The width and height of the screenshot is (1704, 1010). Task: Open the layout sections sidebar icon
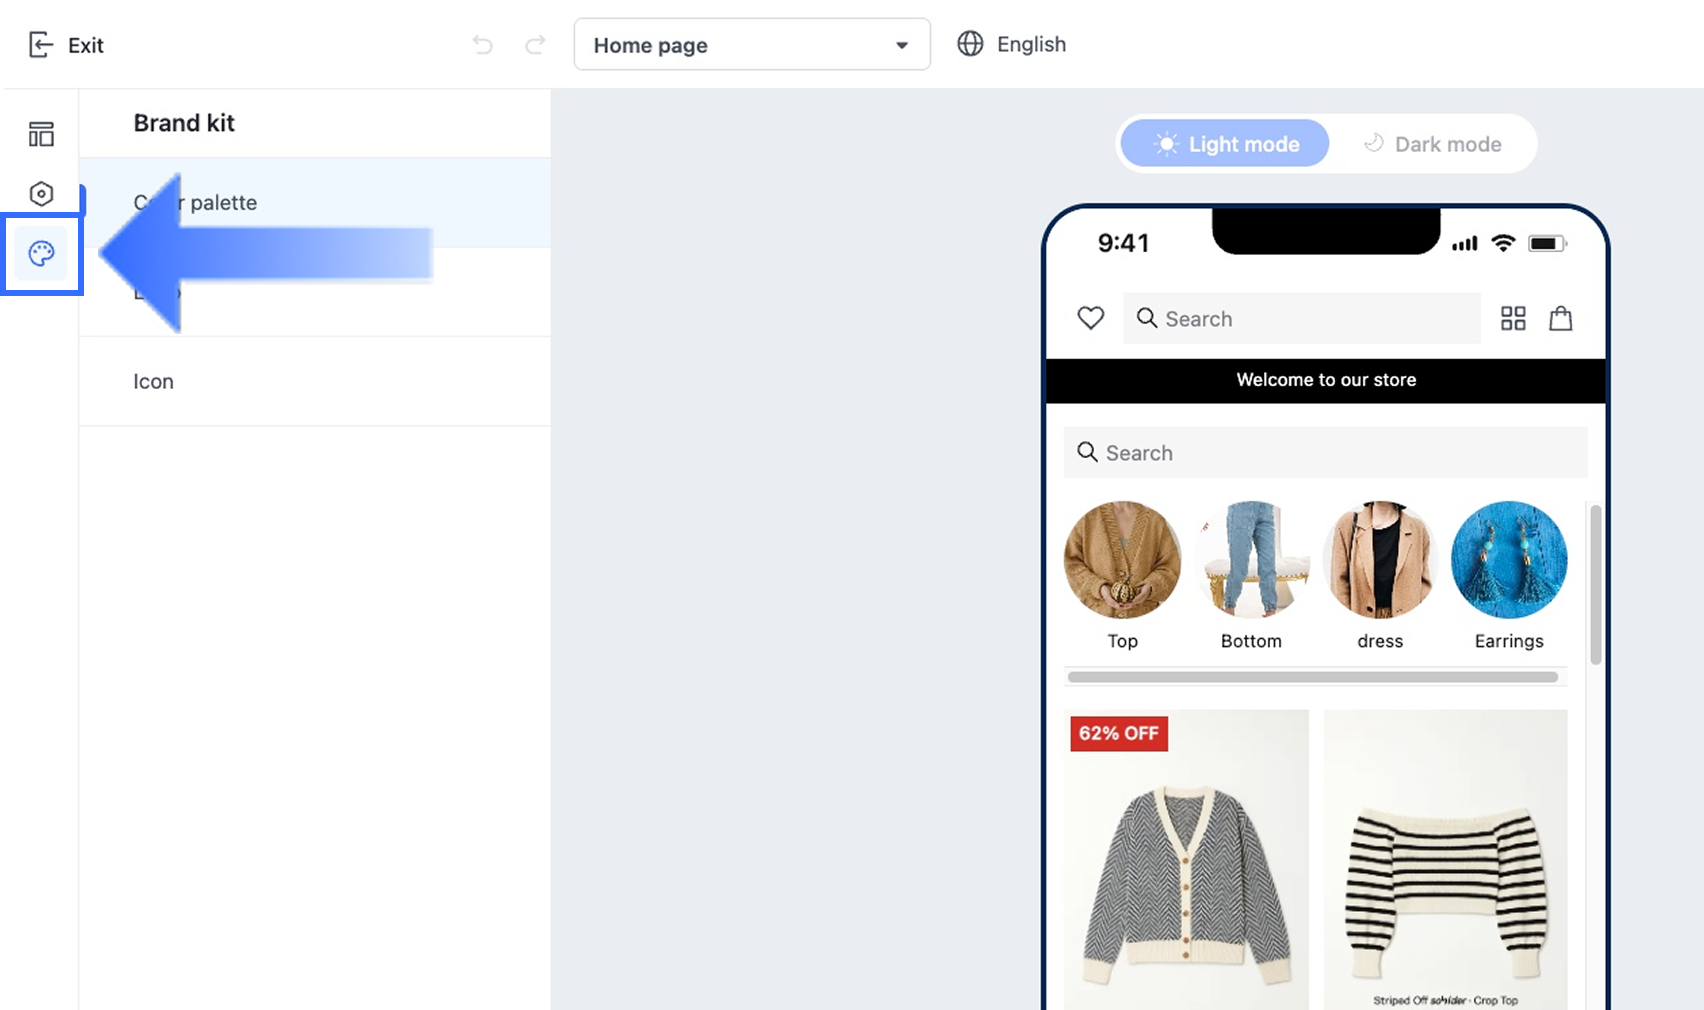pyautogui.click(x=41, y=134)
